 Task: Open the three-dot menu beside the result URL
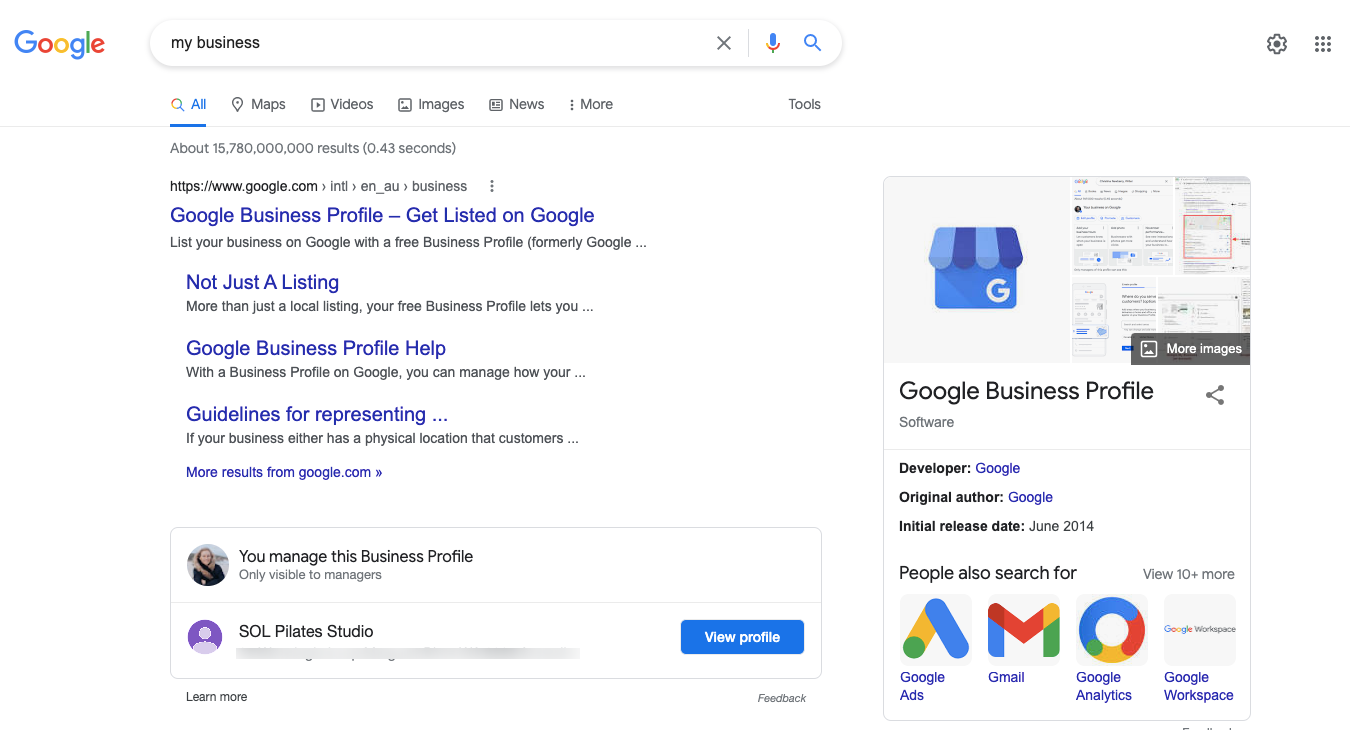point(491,186)
